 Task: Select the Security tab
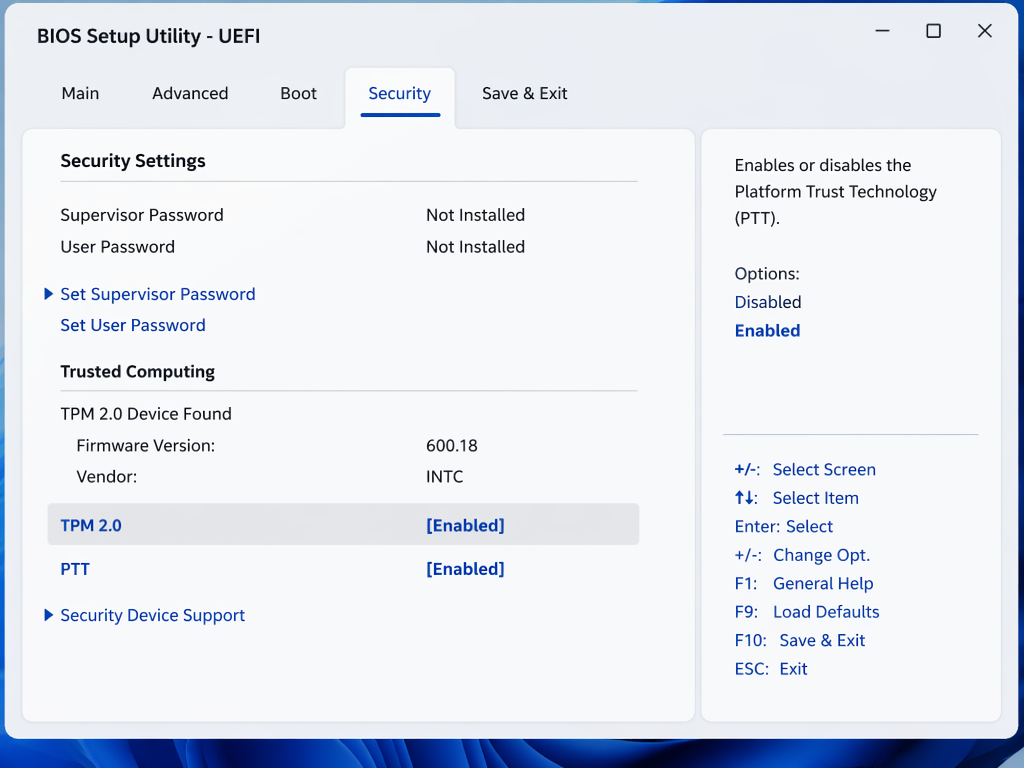pos(400,93)
